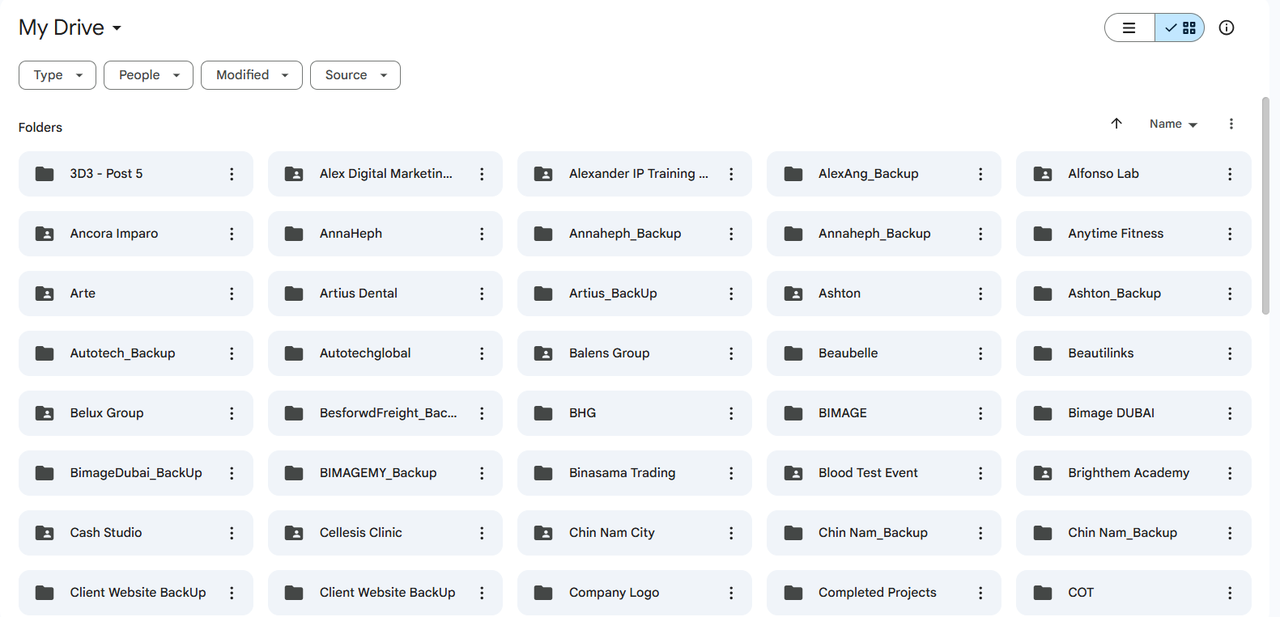
Task: Open more actions for Chin Nam City
Action: click(x=731, y=533)
